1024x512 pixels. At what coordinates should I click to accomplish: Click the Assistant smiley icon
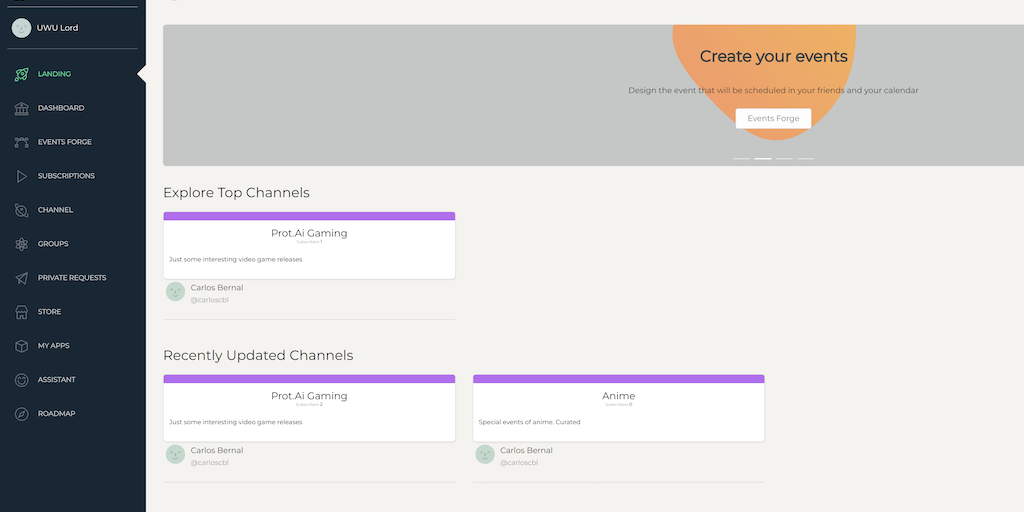[21, 380]
